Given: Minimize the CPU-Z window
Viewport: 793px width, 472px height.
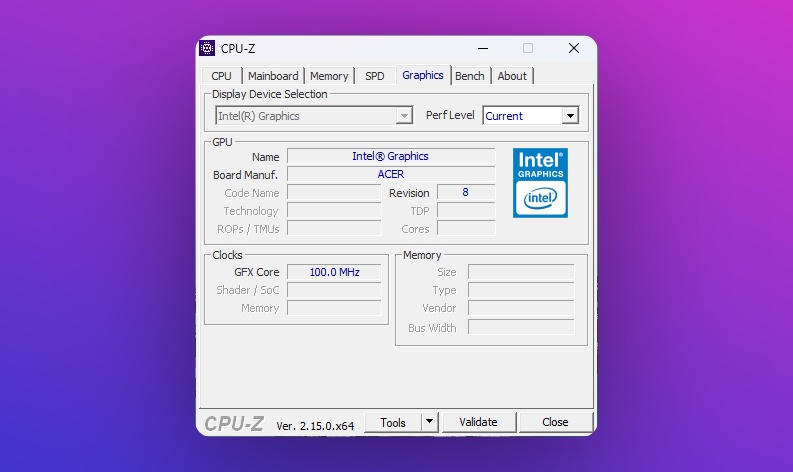Looking at the screenshot, I should [x=483, y=49].
